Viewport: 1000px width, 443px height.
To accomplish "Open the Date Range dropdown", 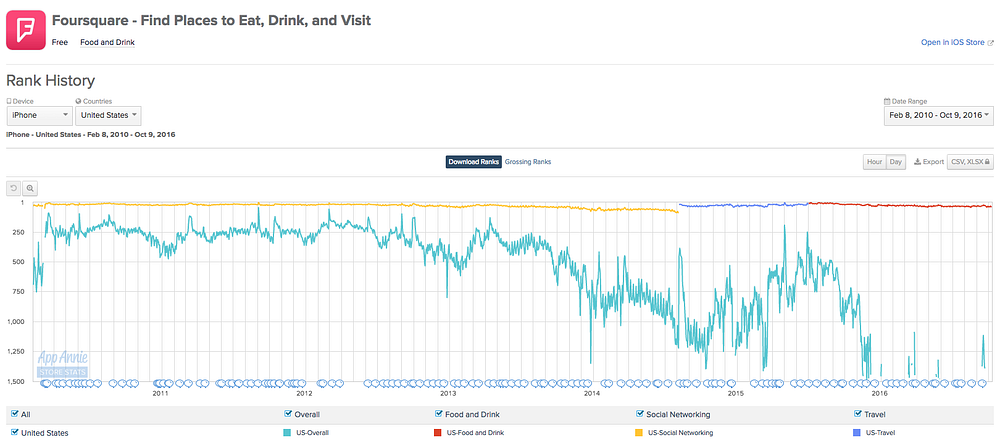I will tap(939, 115).
